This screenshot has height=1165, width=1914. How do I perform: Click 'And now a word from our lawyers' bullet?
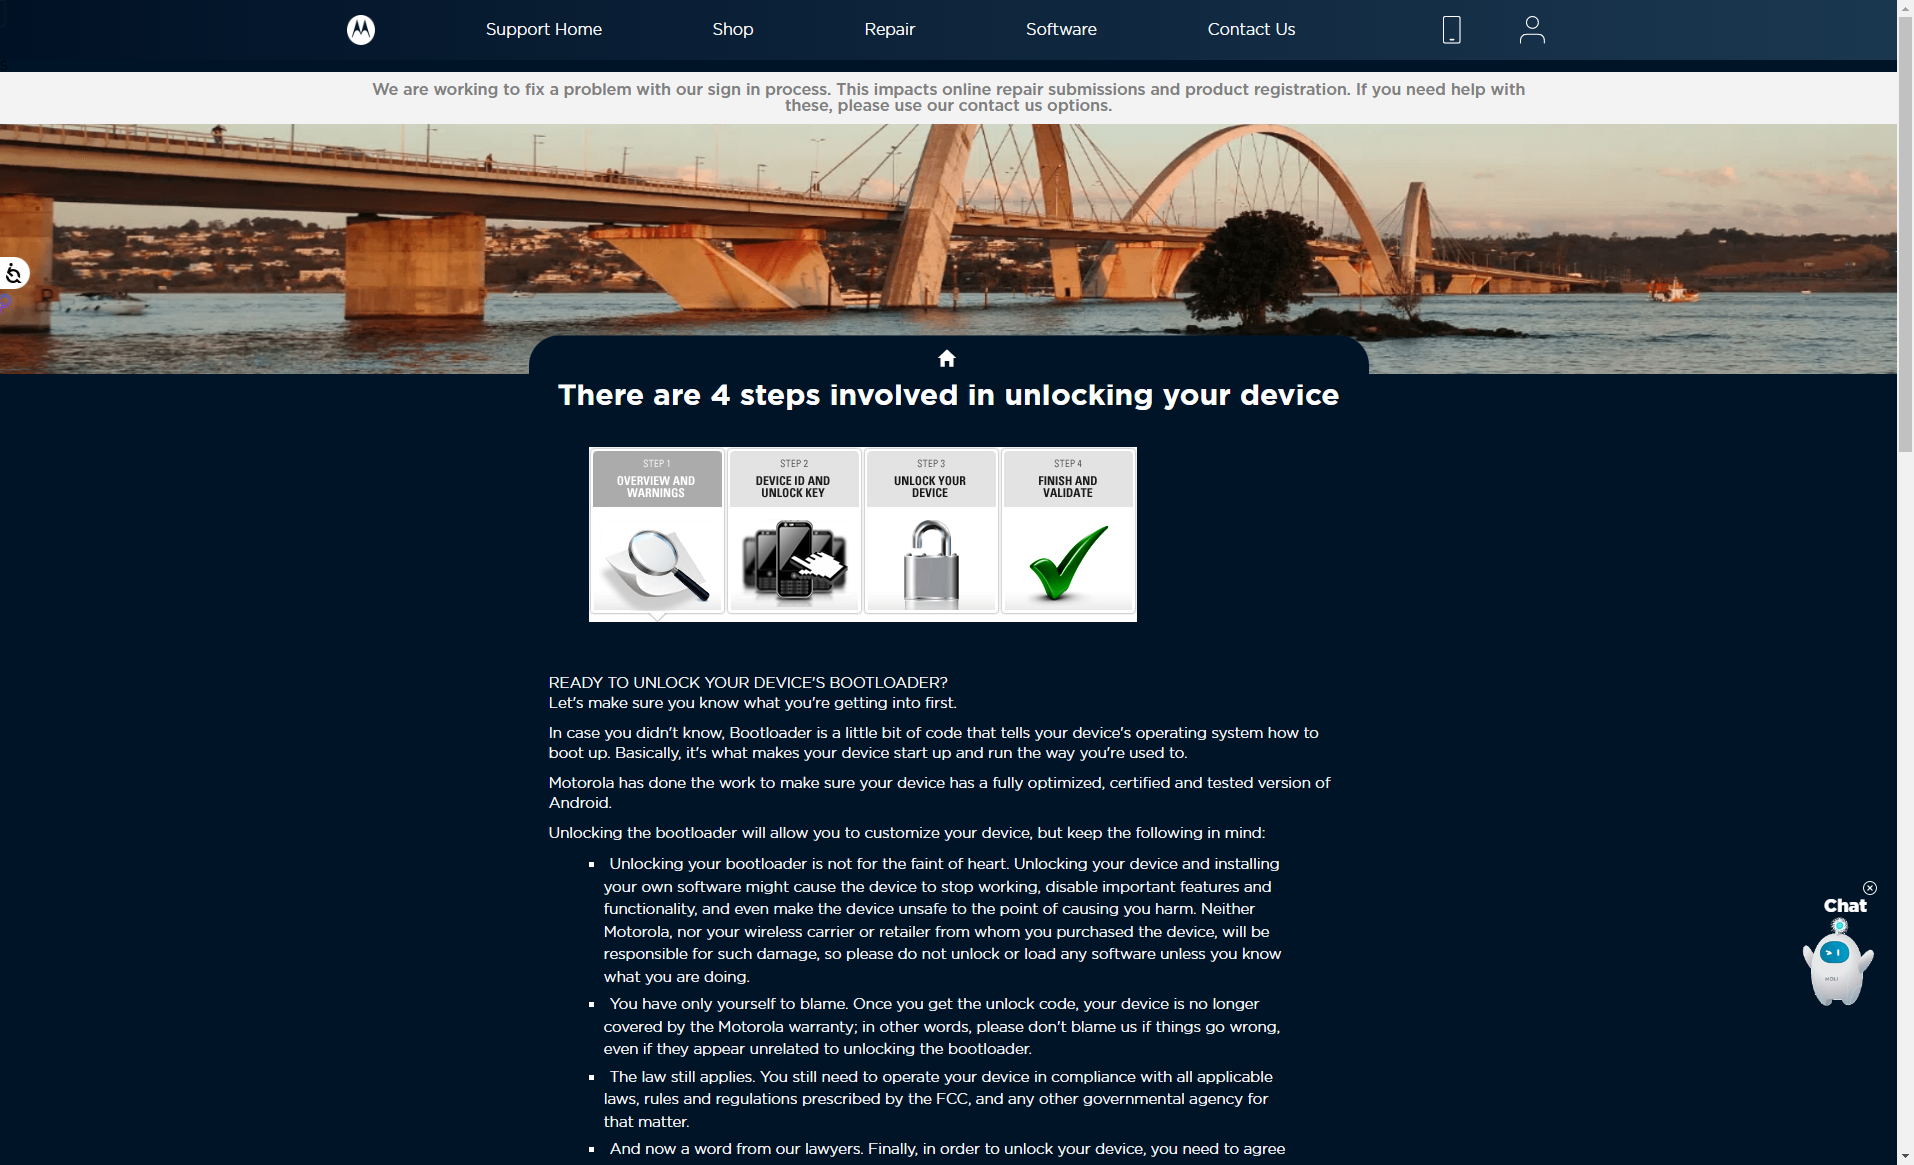click(x=946, y=1149)
